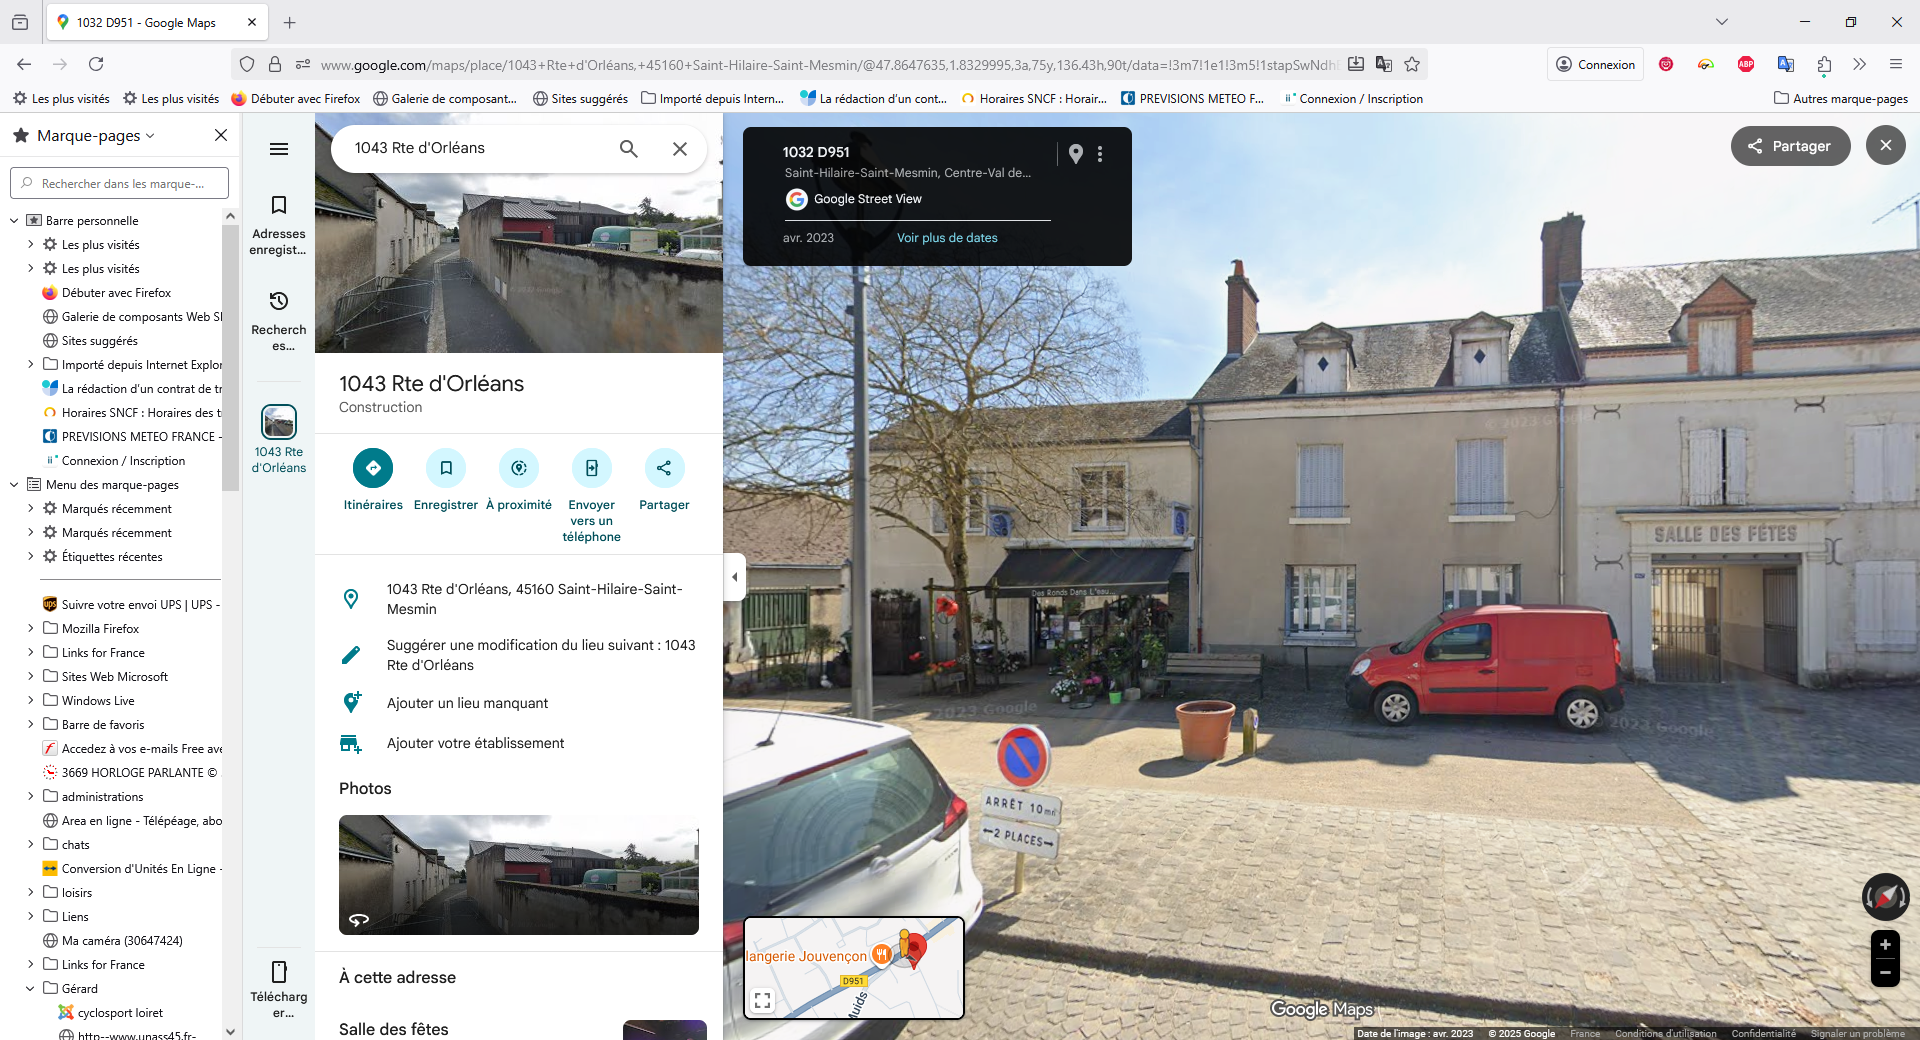Collapse the Gérard bookmark folder

(29, 988)
